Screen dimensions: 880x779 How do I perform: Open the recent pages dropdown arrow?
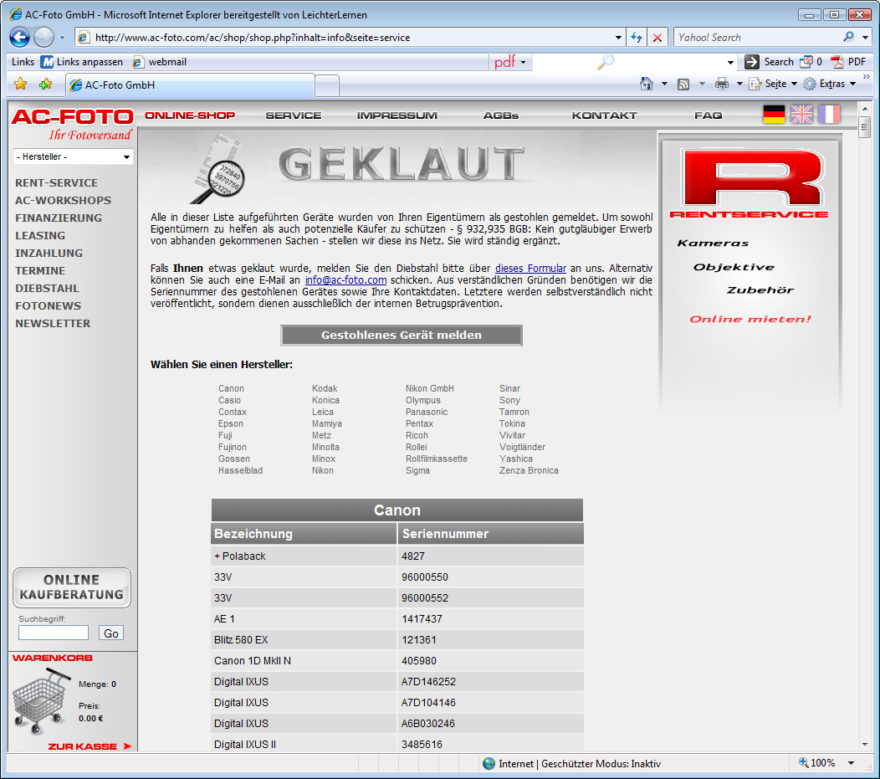[62, 38]
